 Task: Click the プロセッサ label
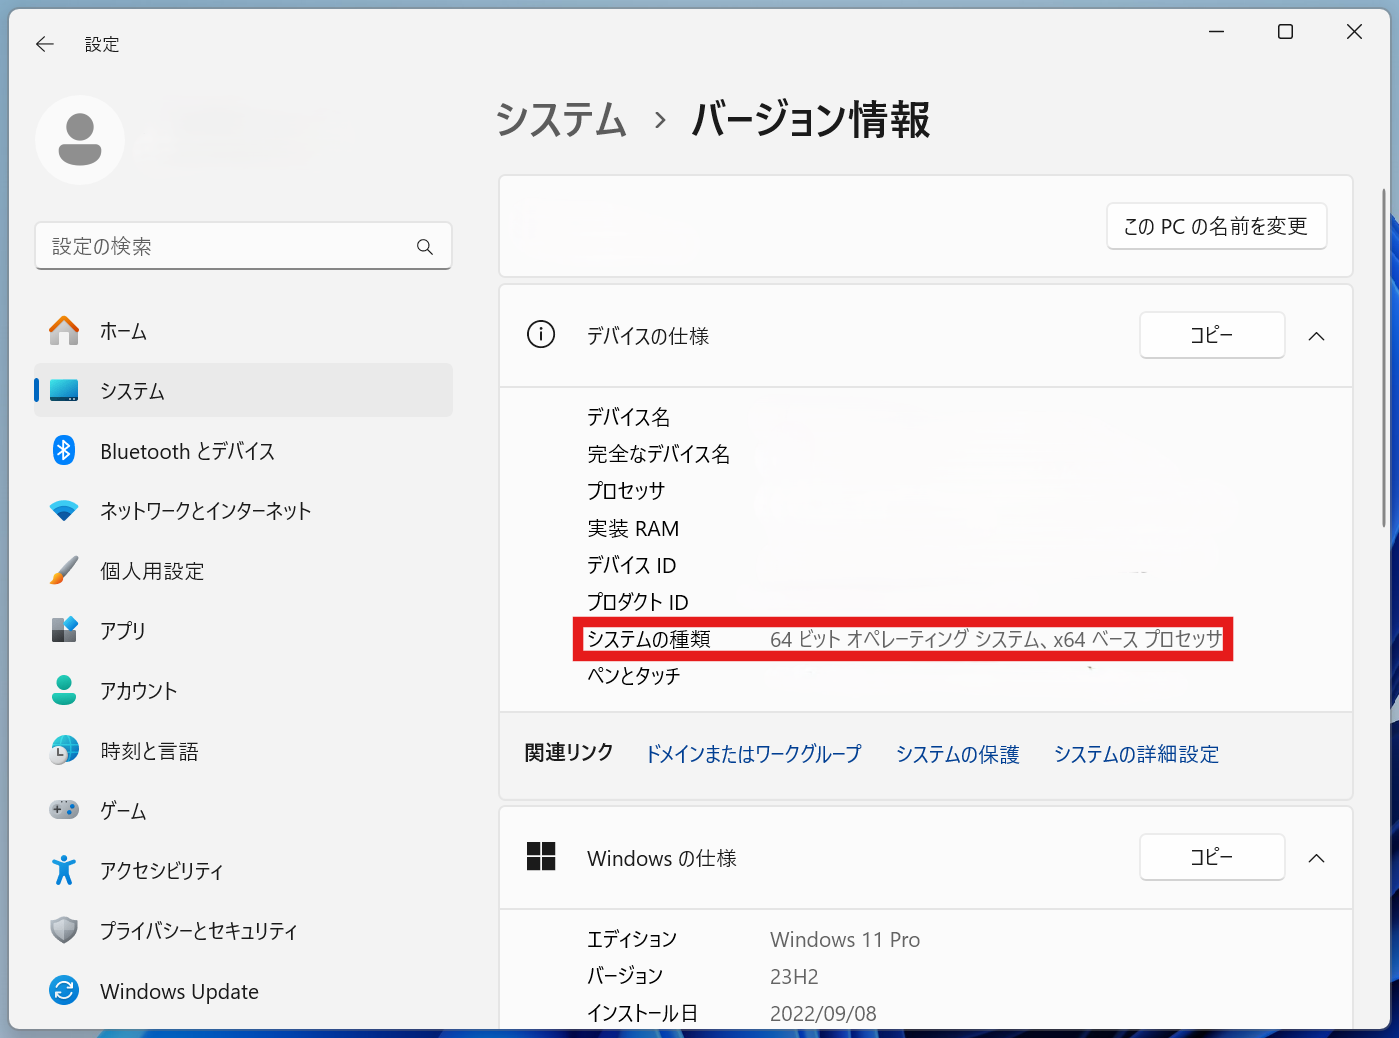coord(626,491)
